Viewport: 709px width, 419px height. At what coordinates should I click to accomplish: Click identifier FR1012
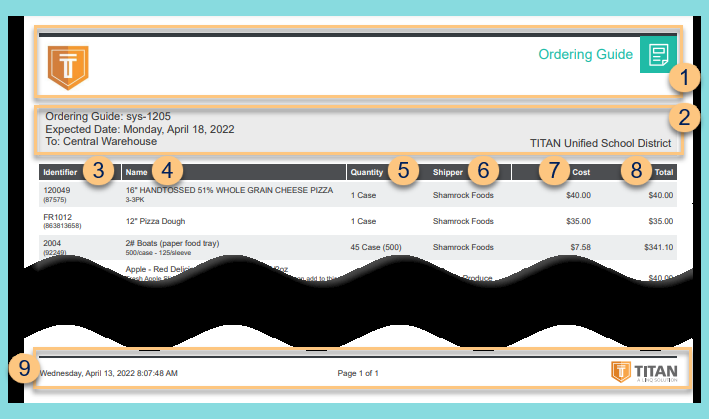57,217
